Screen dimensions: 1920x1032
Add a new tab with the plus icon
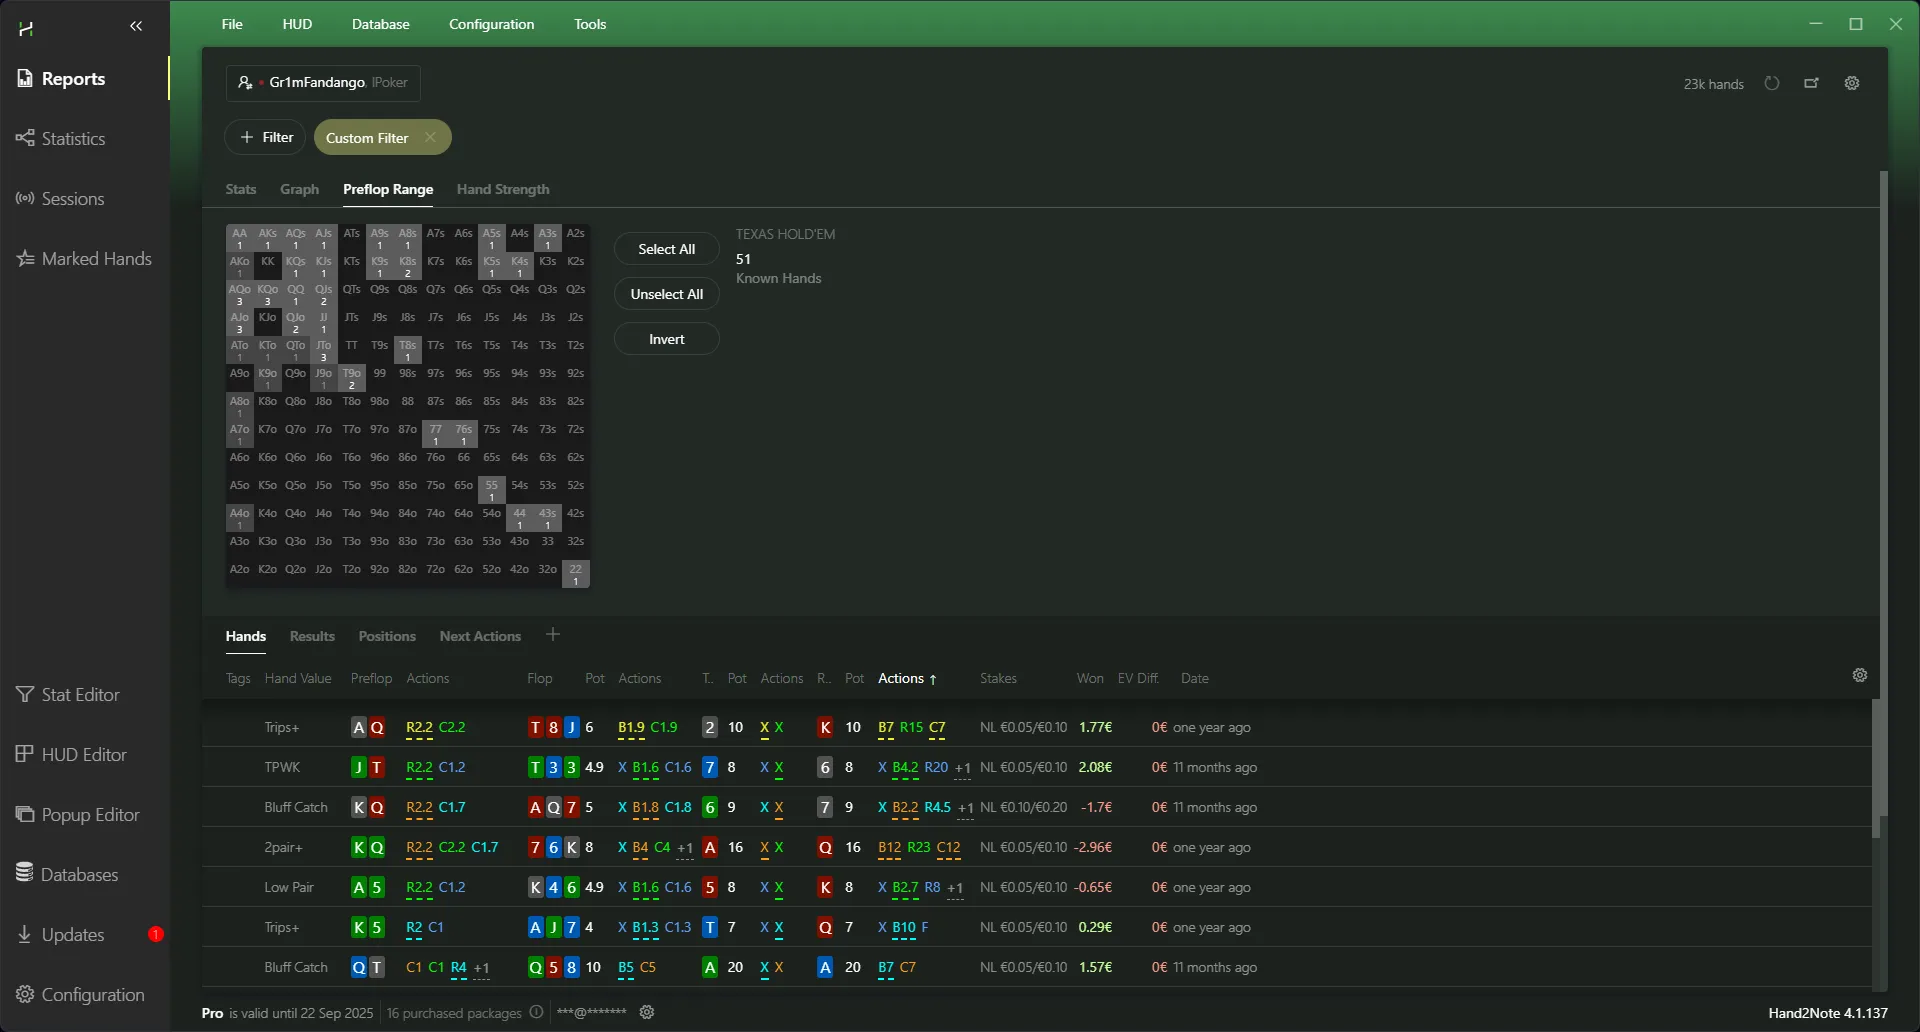click(x=553, y=635)
